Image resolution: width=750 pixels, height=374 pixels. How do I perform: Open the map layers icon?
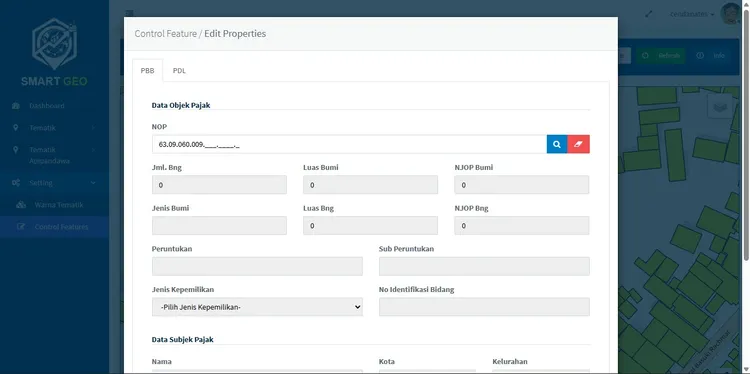(719, 106)
